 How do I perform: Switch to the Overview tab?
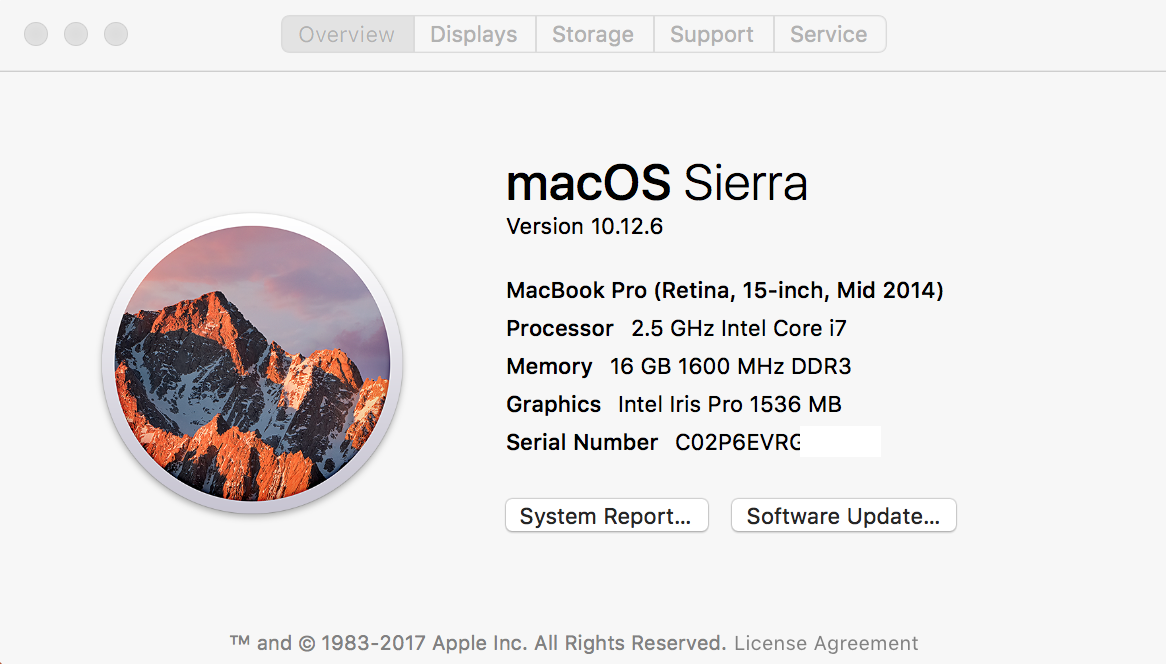coord(347,34)
